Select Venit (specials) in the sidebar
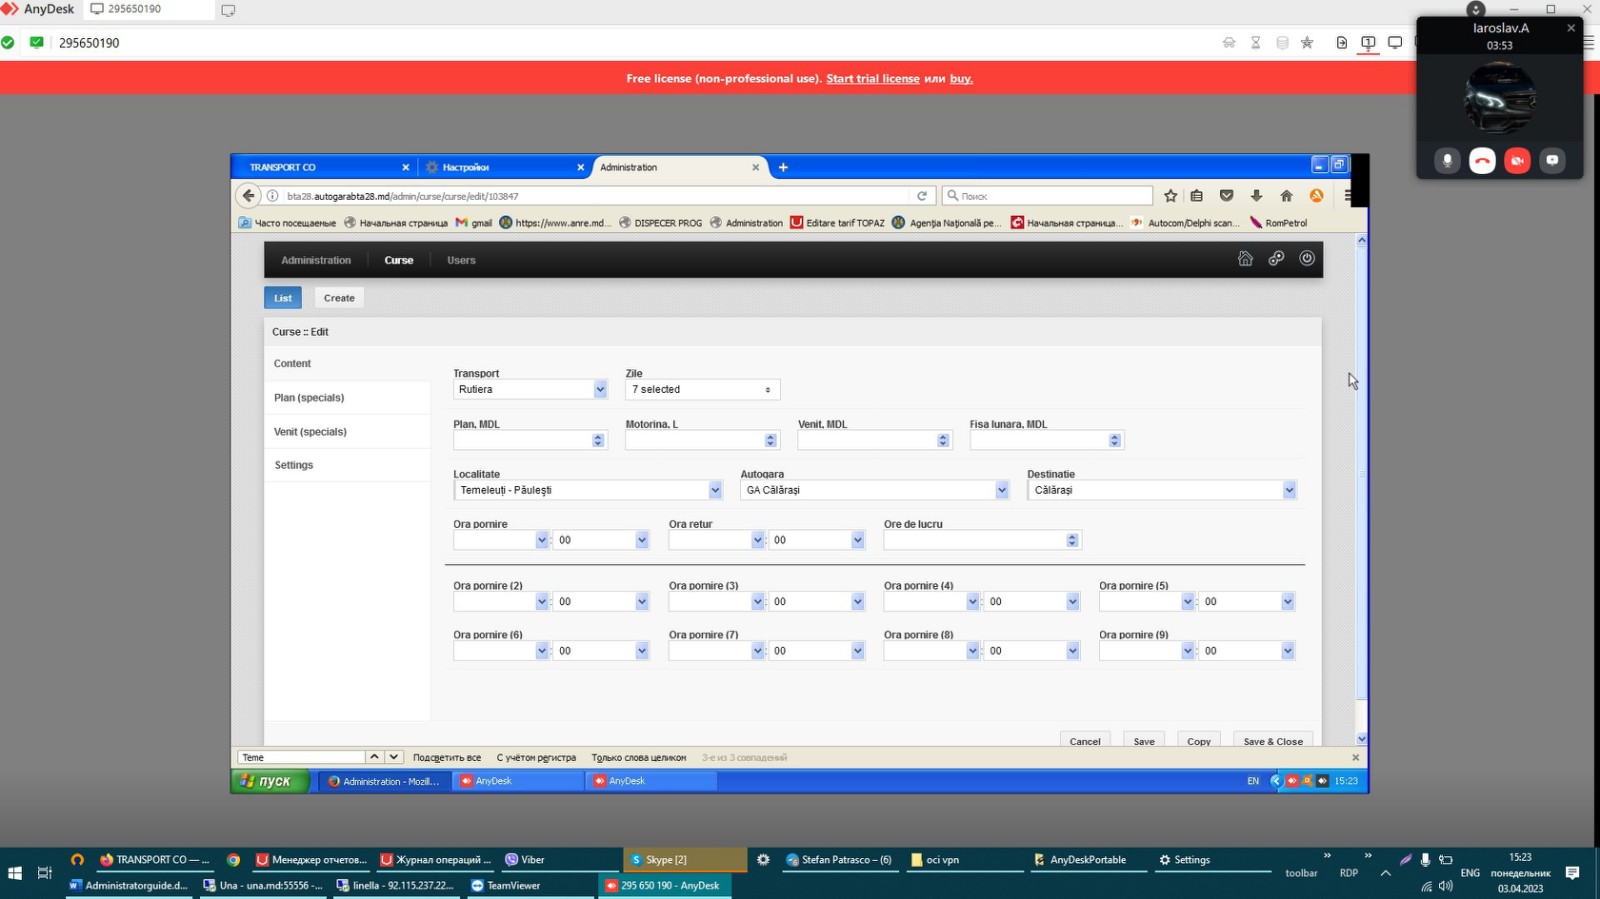Screen dimensions: 1600x899 click(x=347, y=432)
